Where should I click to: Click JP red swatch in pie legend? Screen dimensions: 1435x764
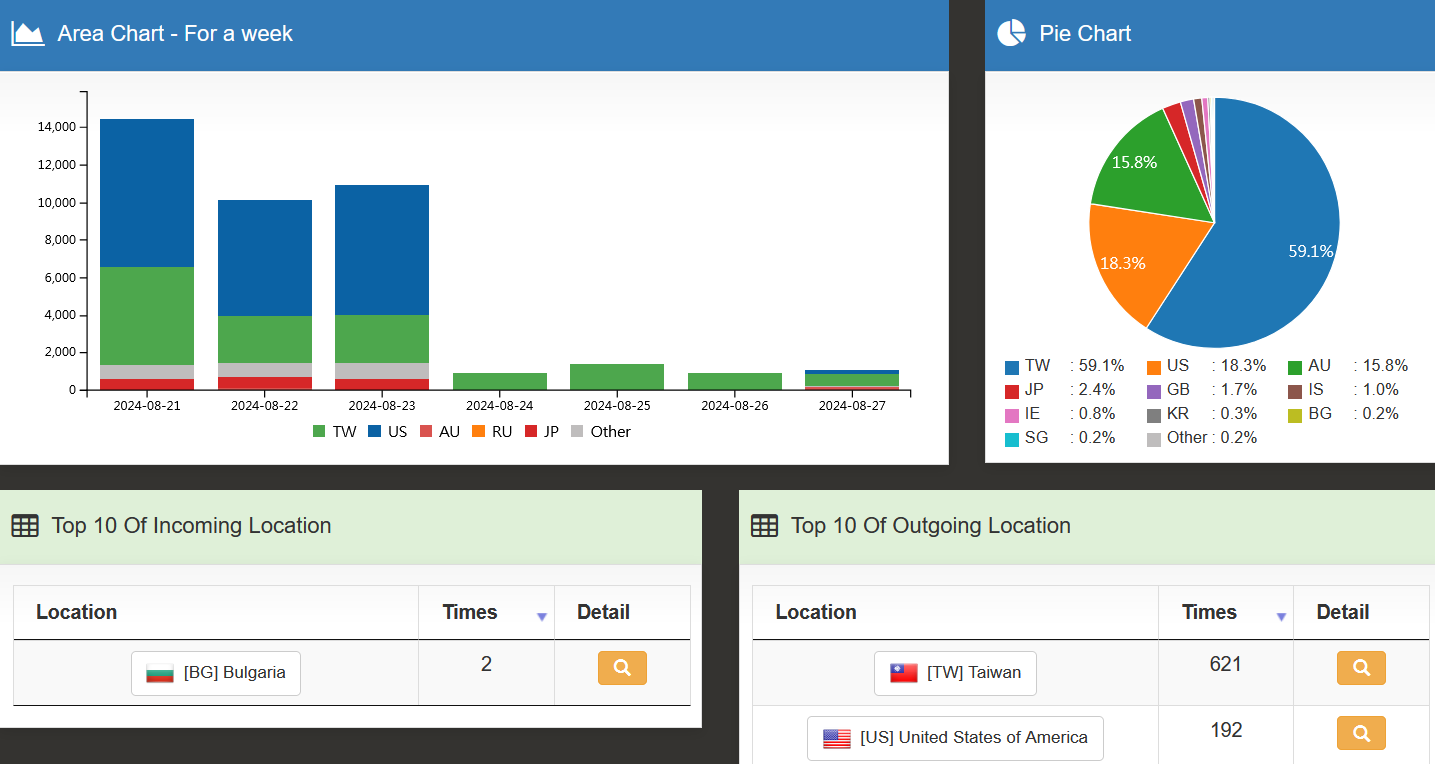click(1012, 391)
